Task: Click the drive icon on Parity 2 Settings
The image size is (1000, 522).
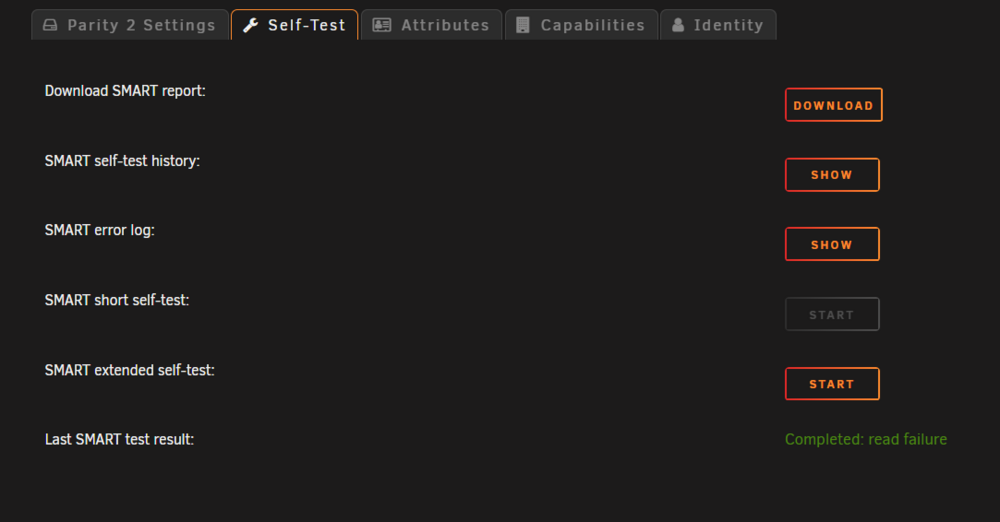Action: tap(50, 25)
